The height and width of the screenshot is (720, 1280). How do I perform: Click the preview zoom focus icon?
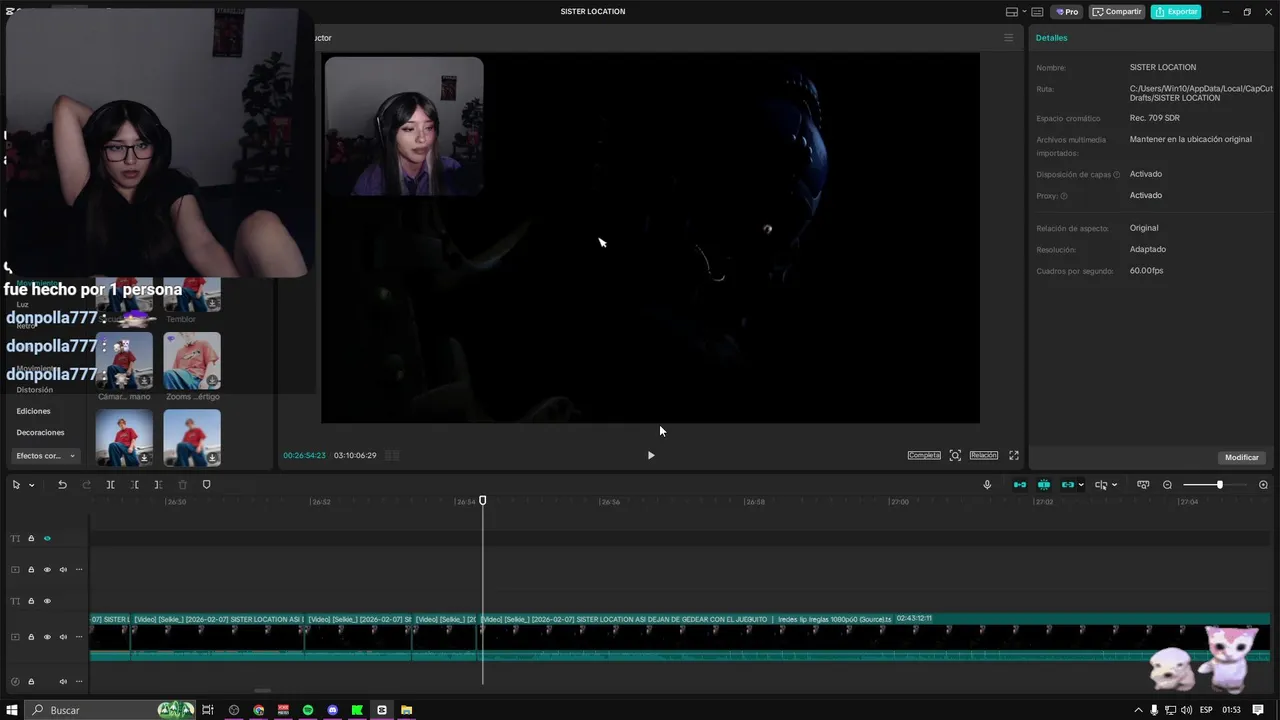tap(955, 455)
